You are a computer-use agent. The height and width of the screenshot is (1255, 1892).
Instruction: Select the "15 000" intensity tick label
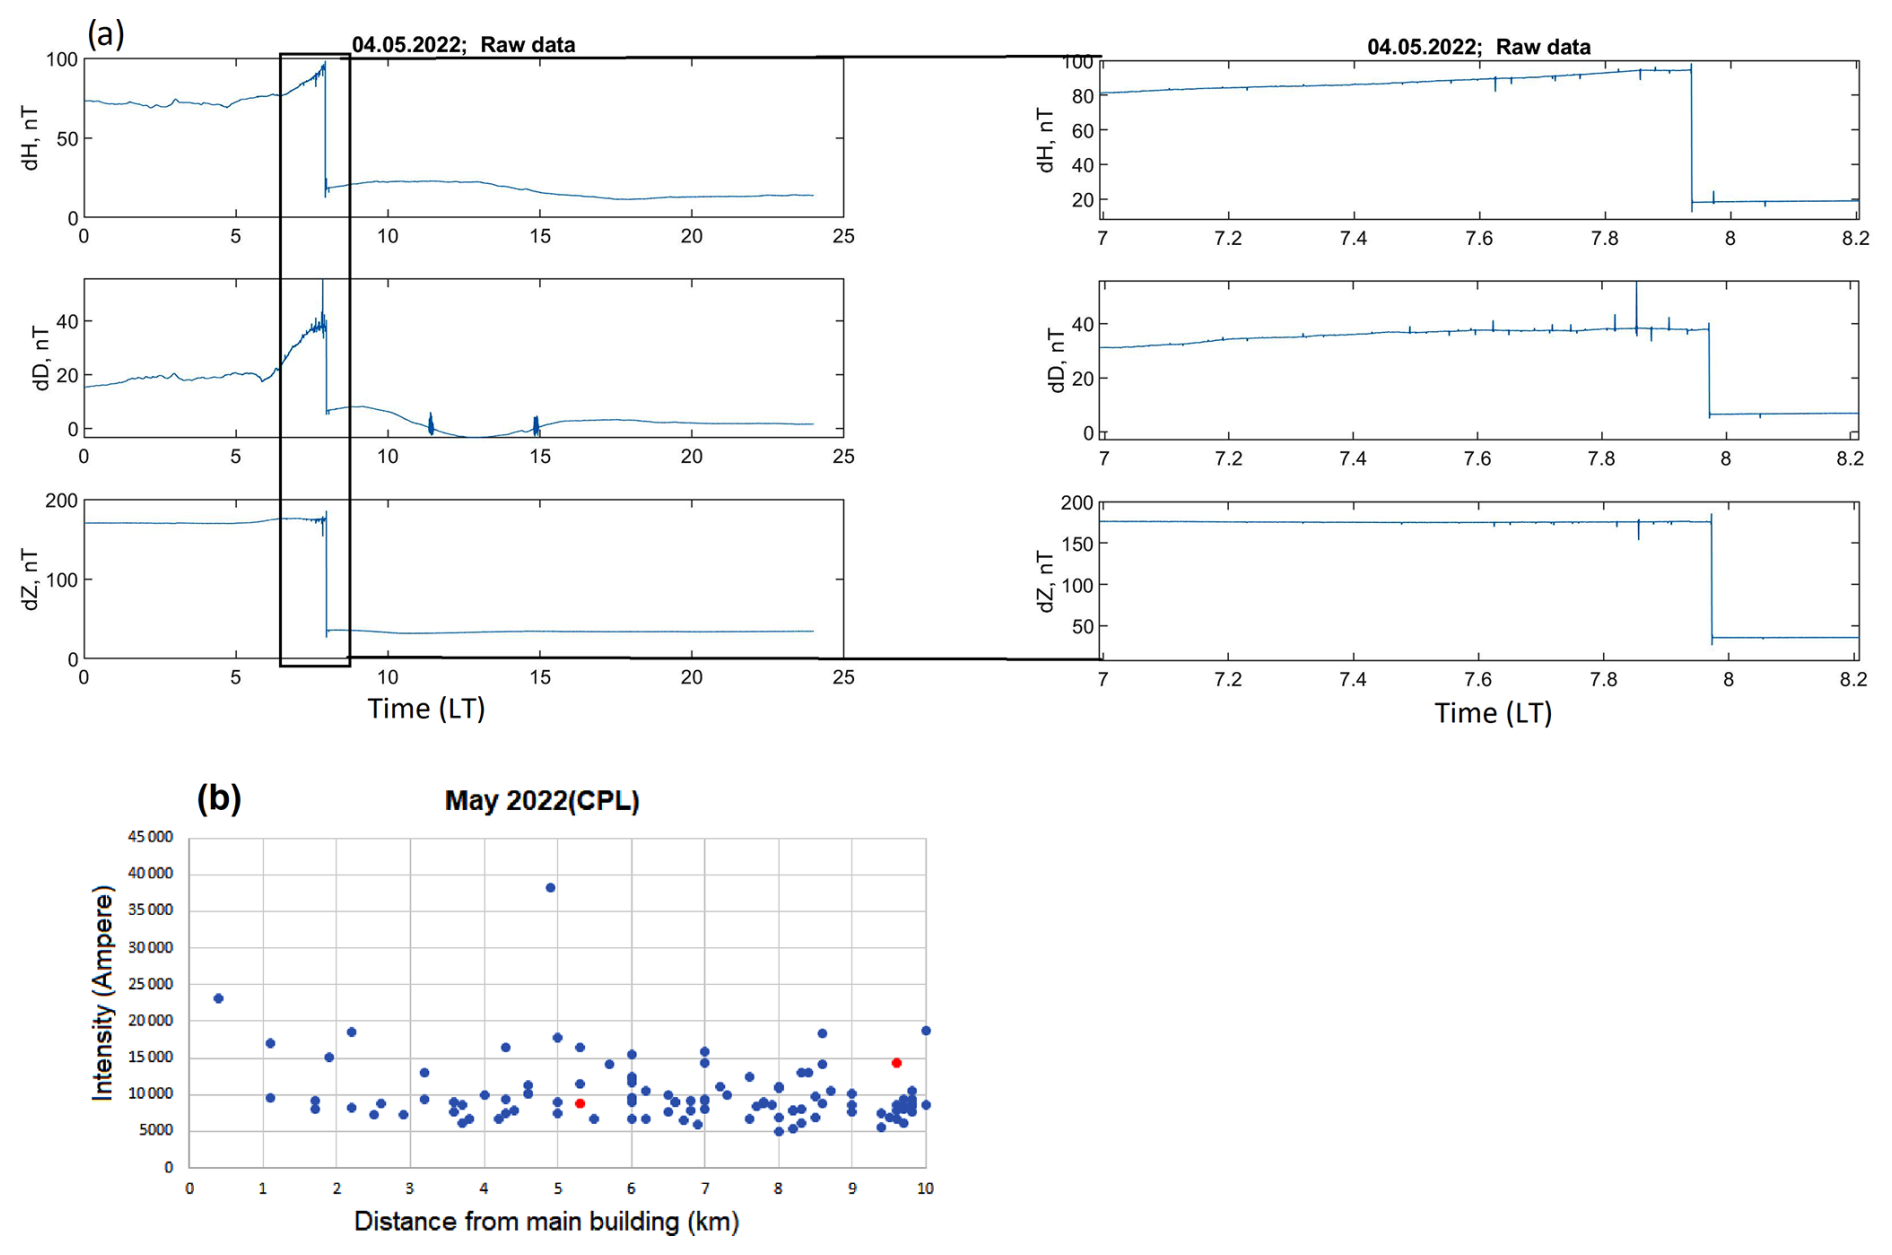click(x=150, y=1057)
